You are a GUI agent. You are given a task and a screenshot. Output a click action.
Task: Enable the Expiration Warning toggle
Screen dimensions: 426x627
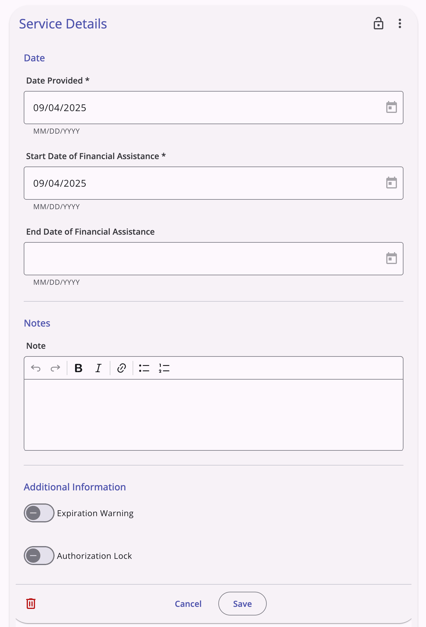click(x=39, y=513)
